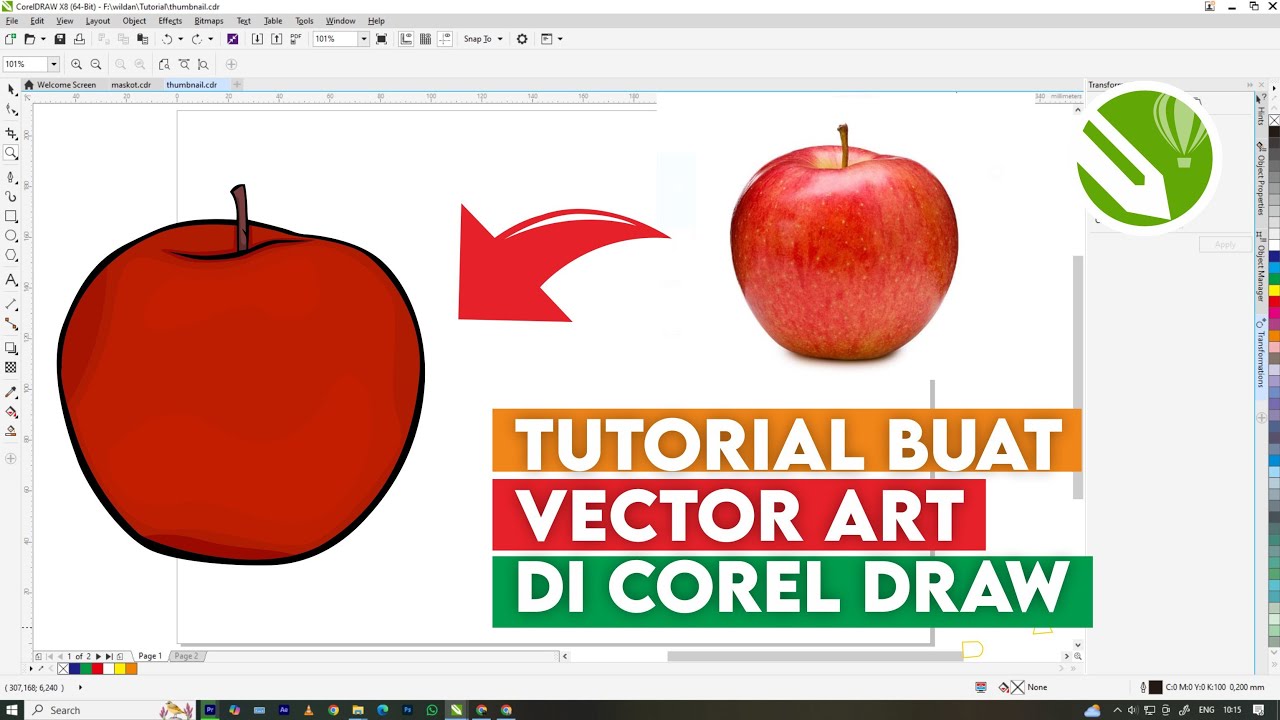
Task: Select the Color Eyedropper tool
Action: [x=11, y=391]
